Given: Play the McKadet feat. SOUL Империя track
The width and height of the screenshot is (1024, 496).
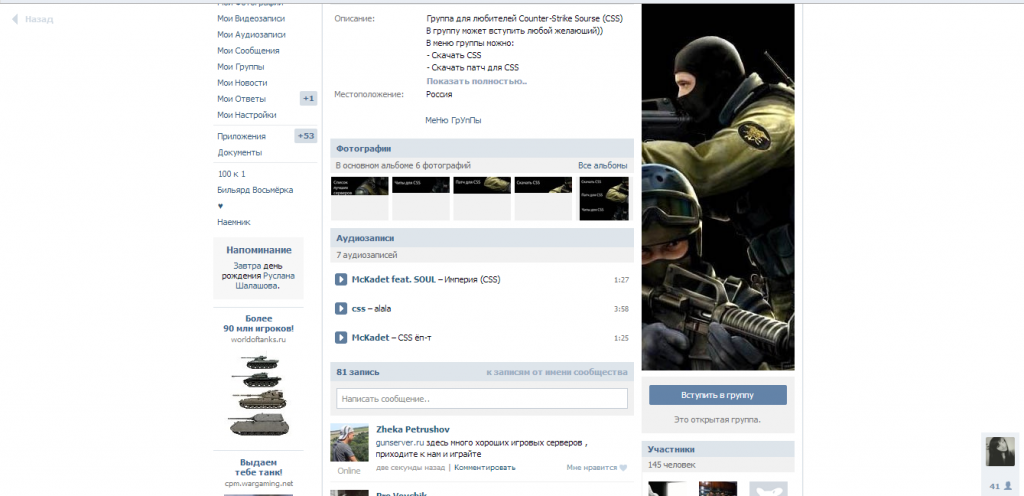Looking at the screenshot, I should 340,280.
